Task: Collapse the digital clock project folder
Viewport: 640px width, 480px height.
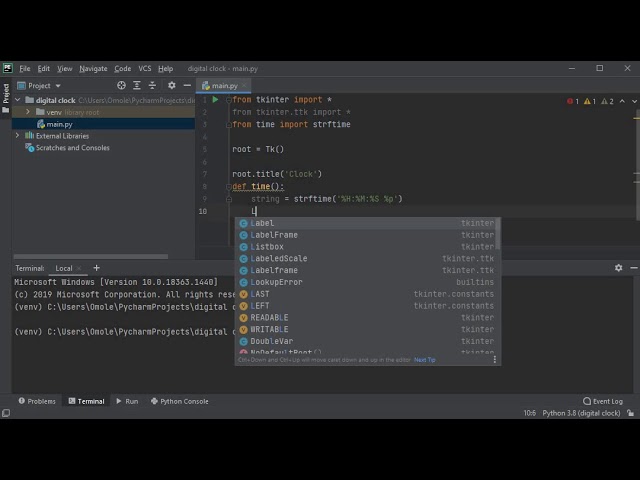Action: pos(18,100)
